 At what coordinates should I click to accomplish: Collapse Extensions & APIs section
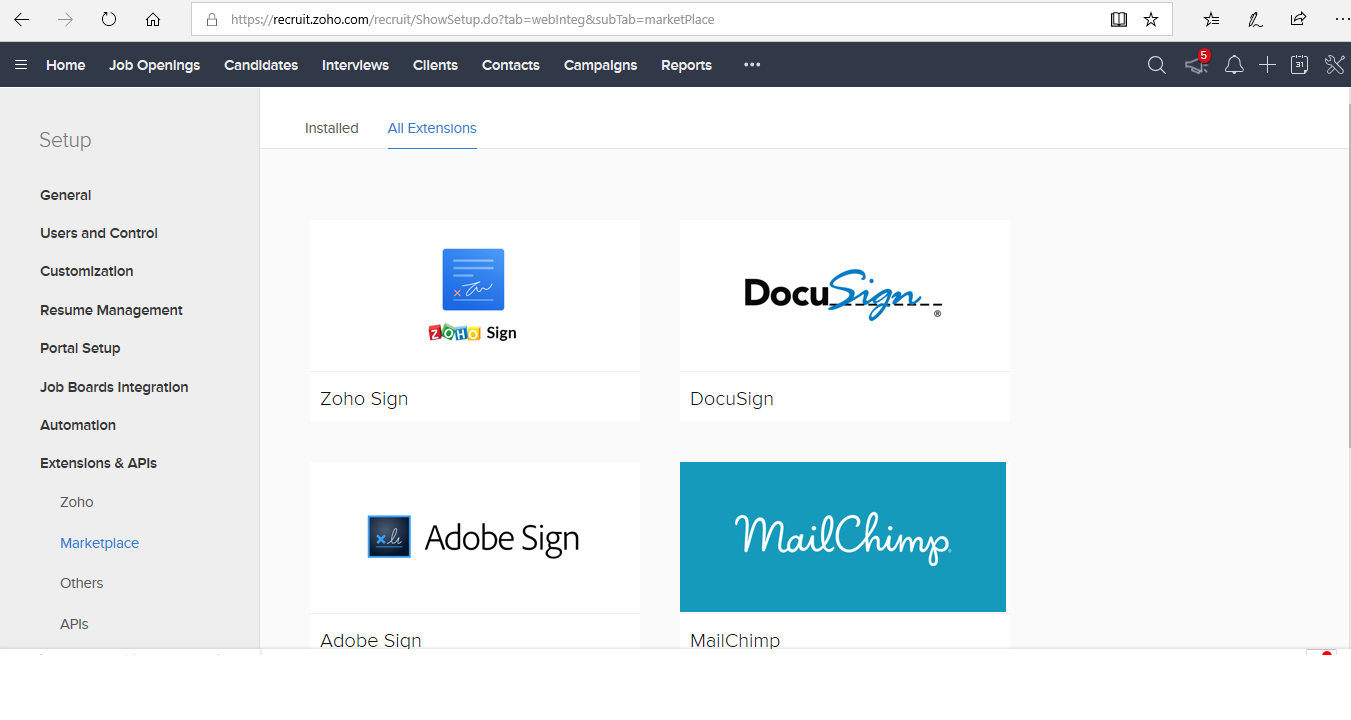(98, 463)
